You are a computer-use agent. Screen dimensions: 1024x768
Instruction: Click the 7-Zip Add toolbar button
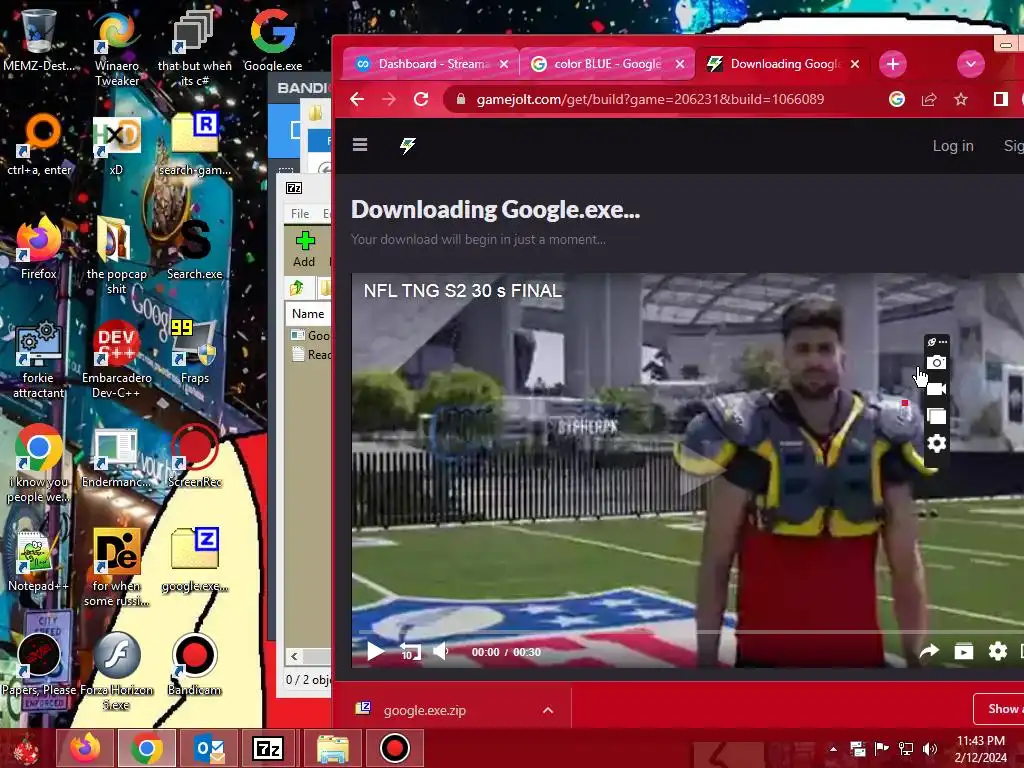pos(304,249)
